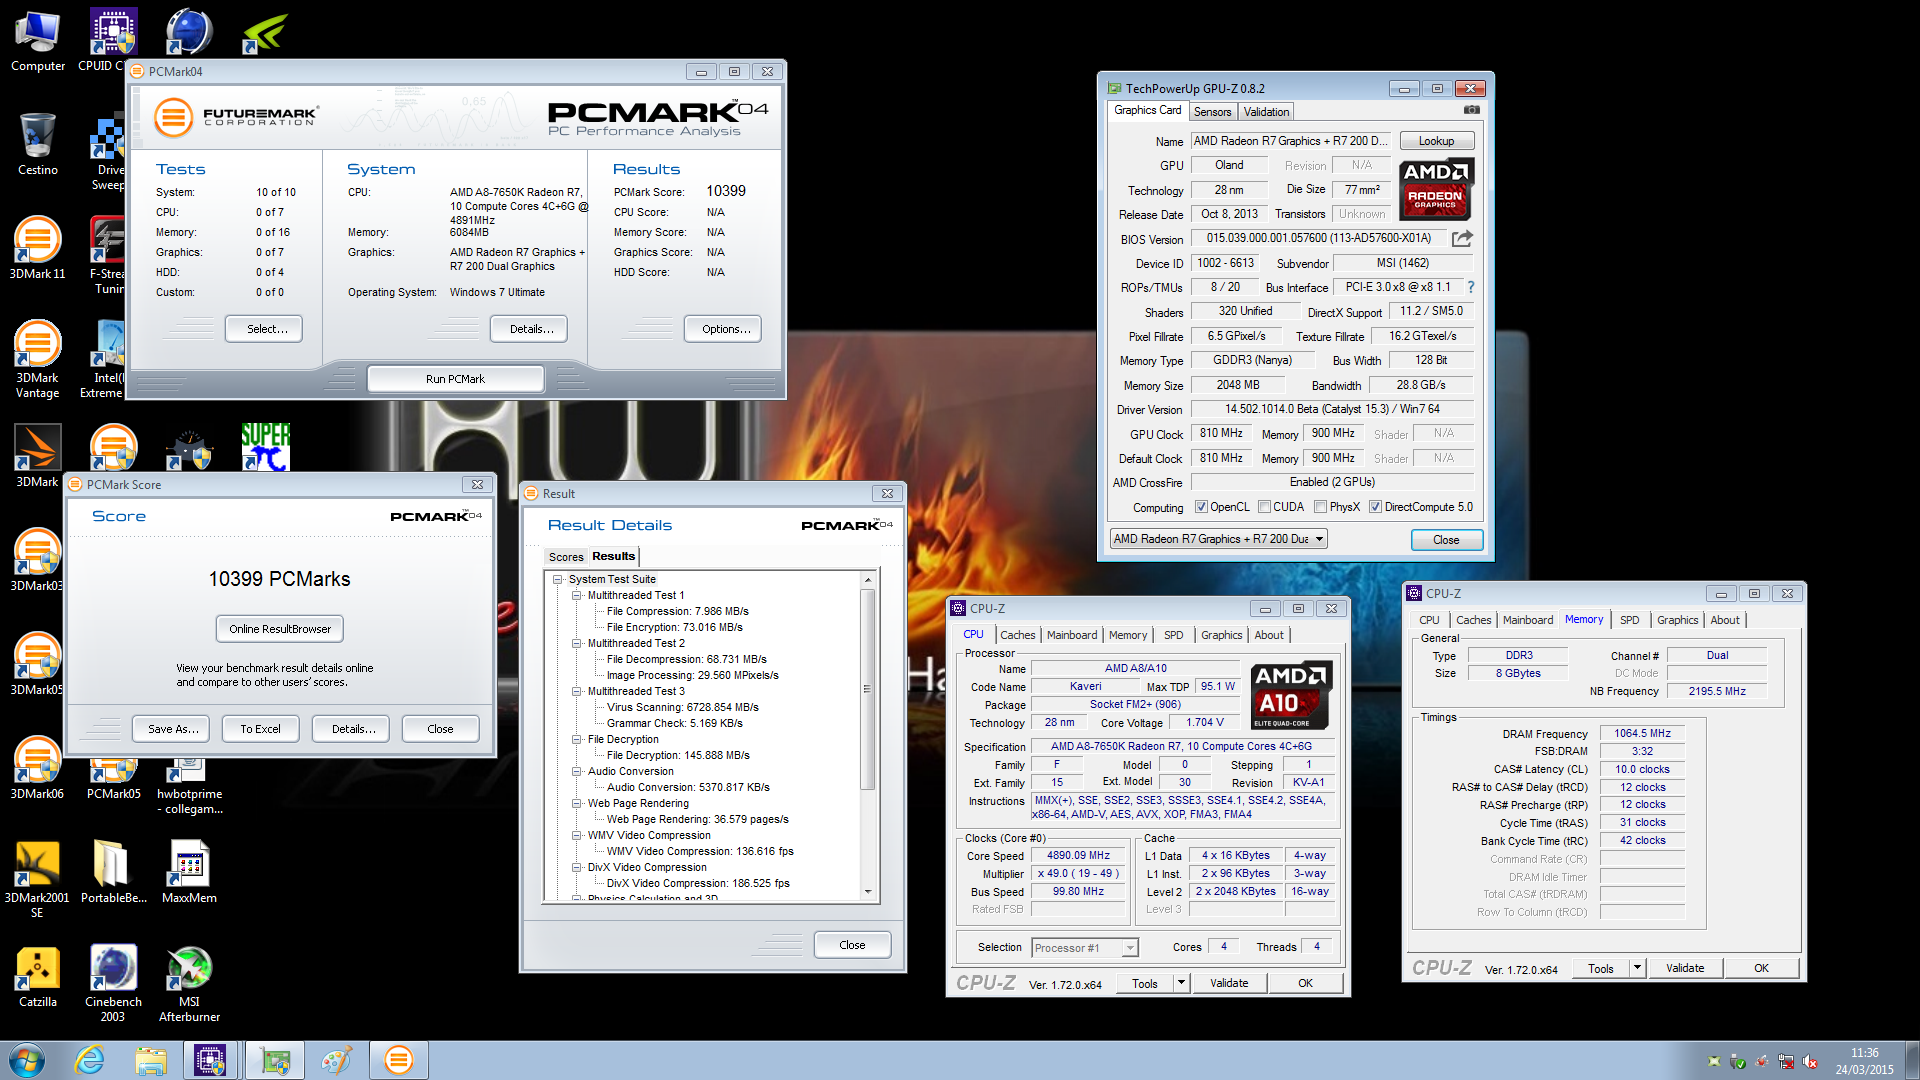Launch the Catzilla desktop icon

click(x=37, y=975)
